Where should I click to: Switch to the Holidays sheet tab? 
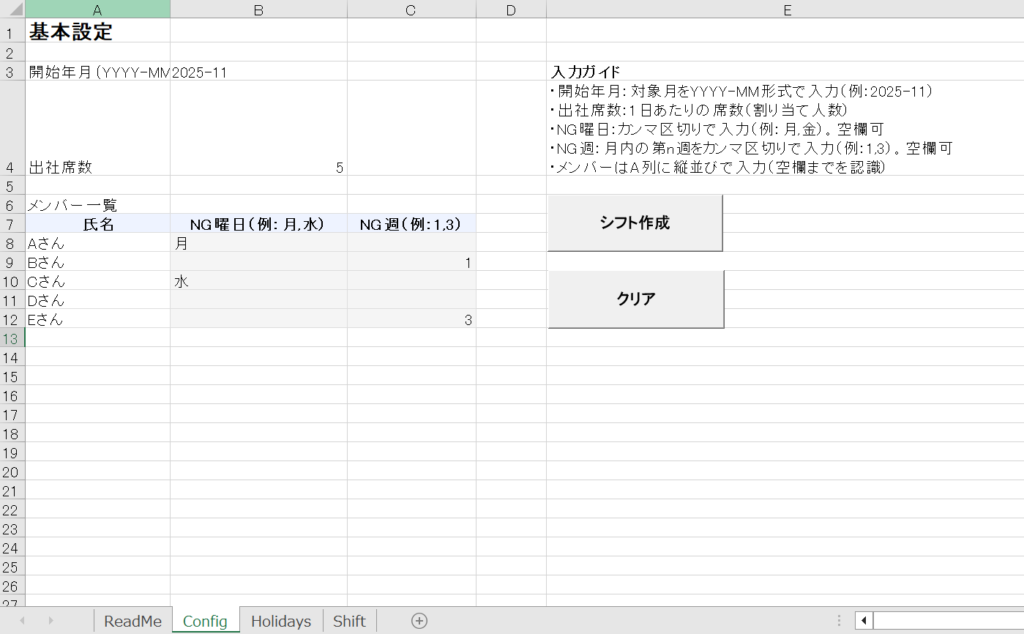(281, 621)
